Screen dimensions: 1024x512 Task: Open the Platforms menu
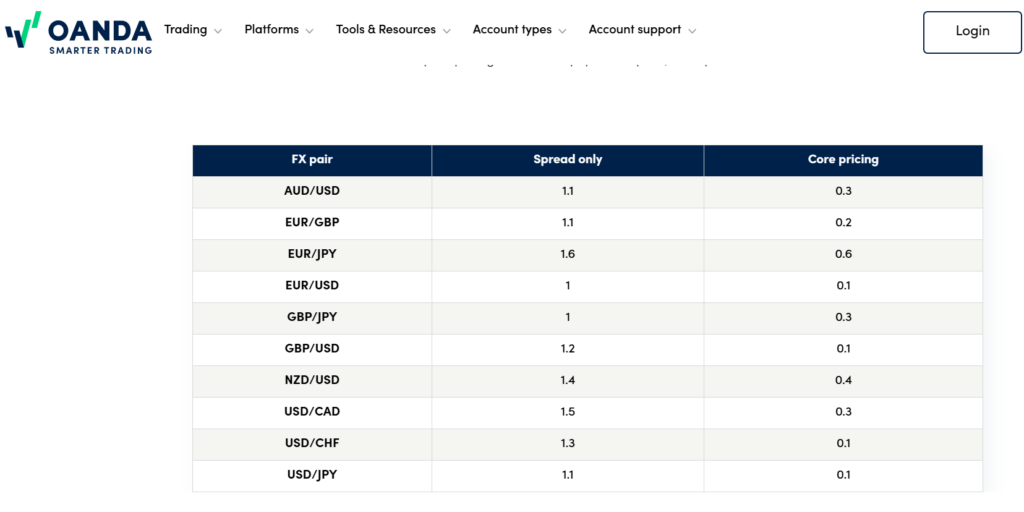(x=272, y=29)
